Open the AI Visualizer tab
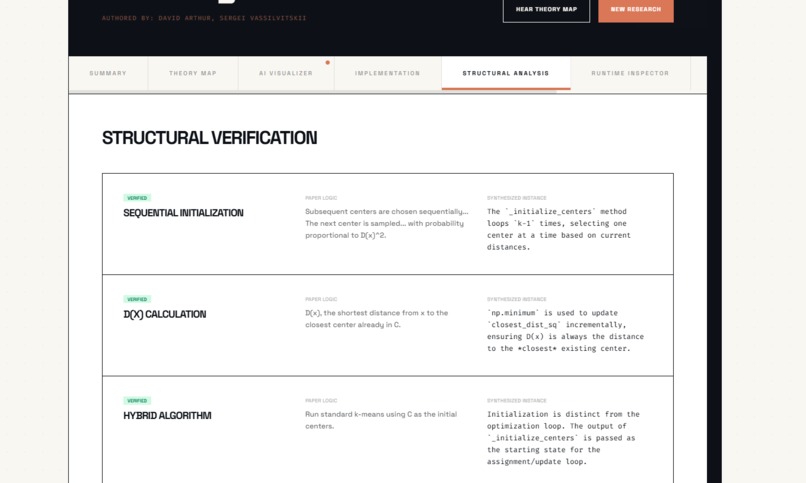 click(286, 73)
